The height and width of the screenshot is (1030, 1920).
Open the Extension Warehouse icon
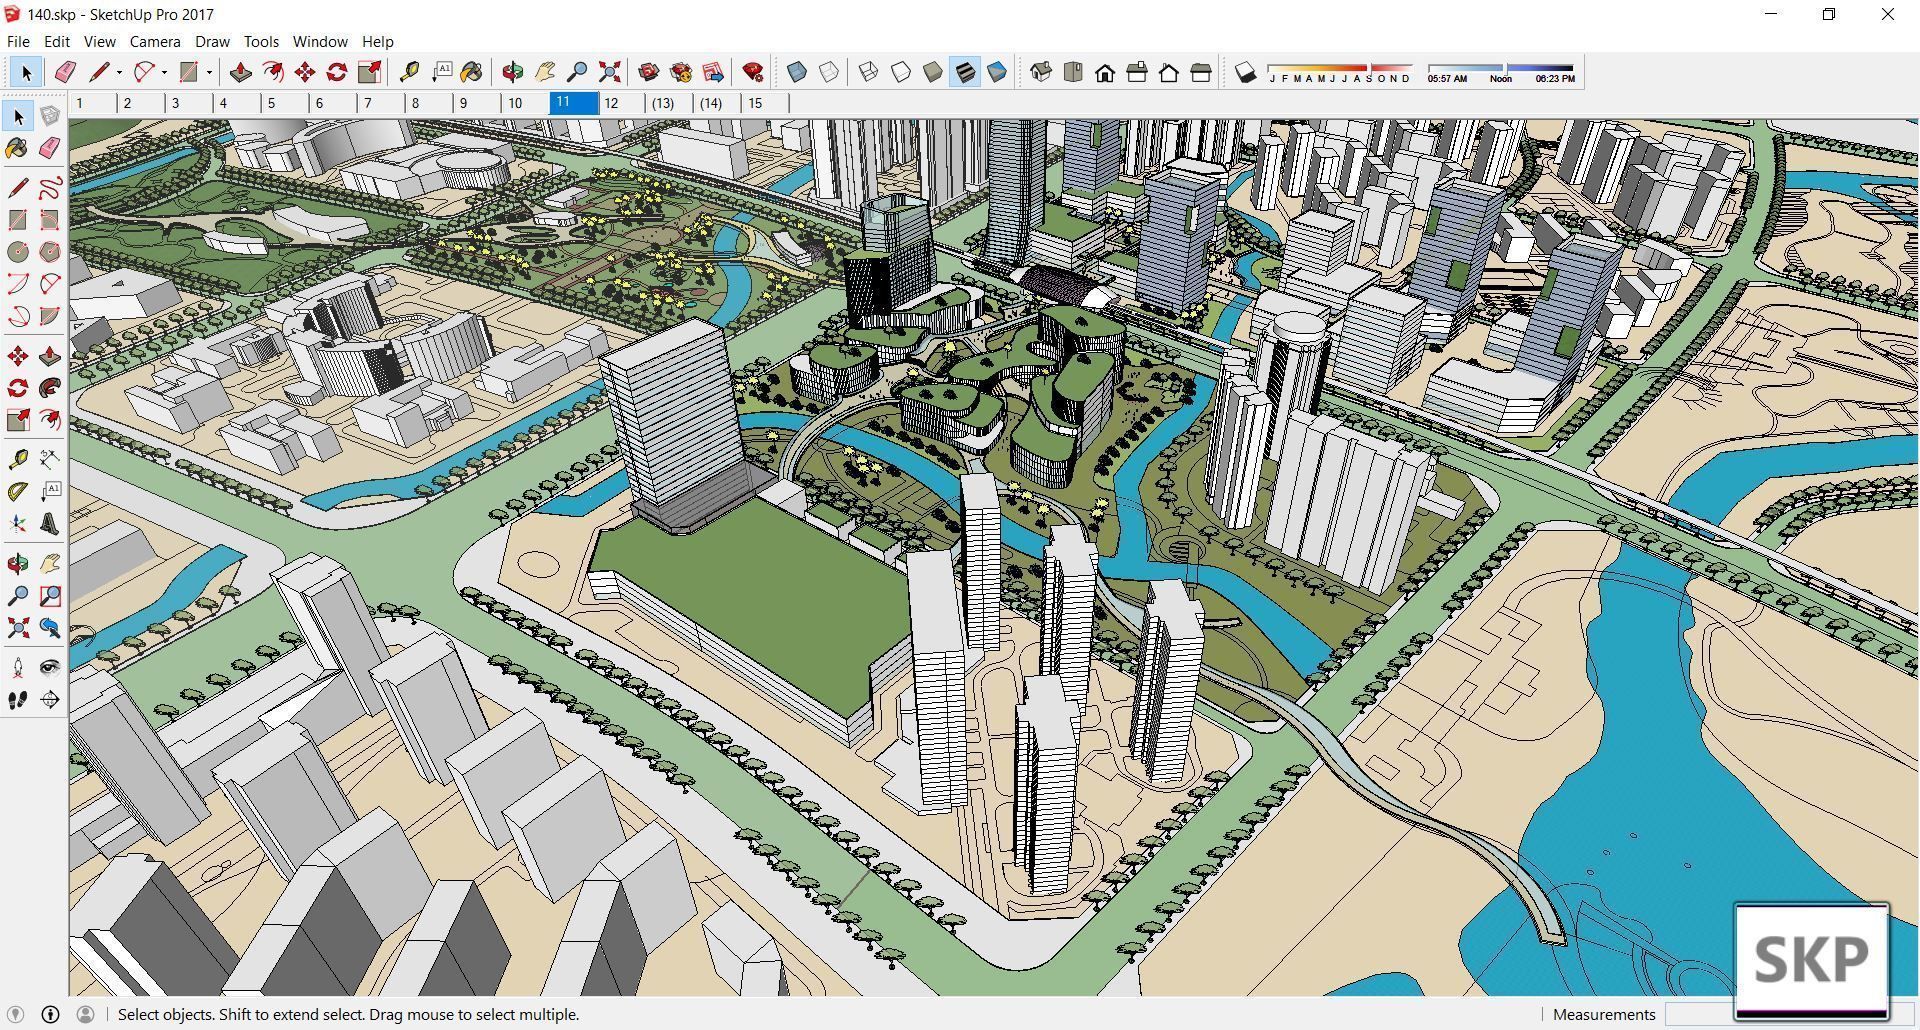pos(681,72)
